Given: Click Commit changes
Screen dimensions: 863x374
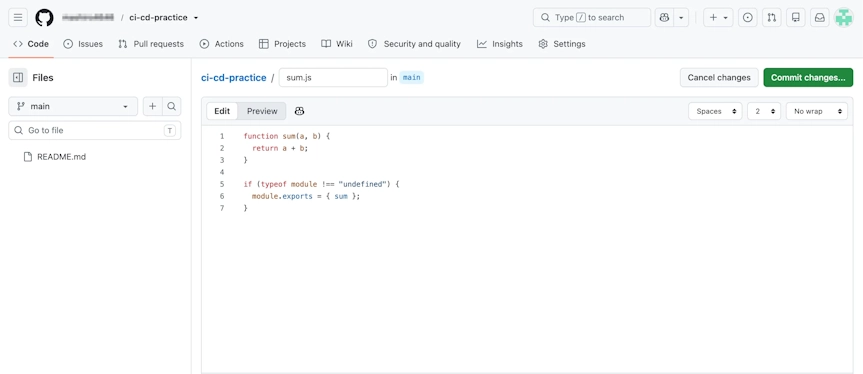Looking at the screenshot, I should coord(808,78).
